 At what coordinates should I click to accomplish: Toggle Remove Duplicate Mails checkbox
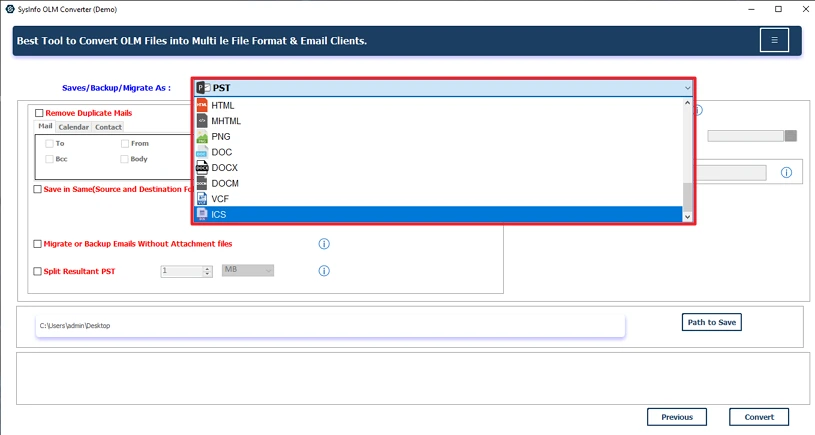[39, 113]
